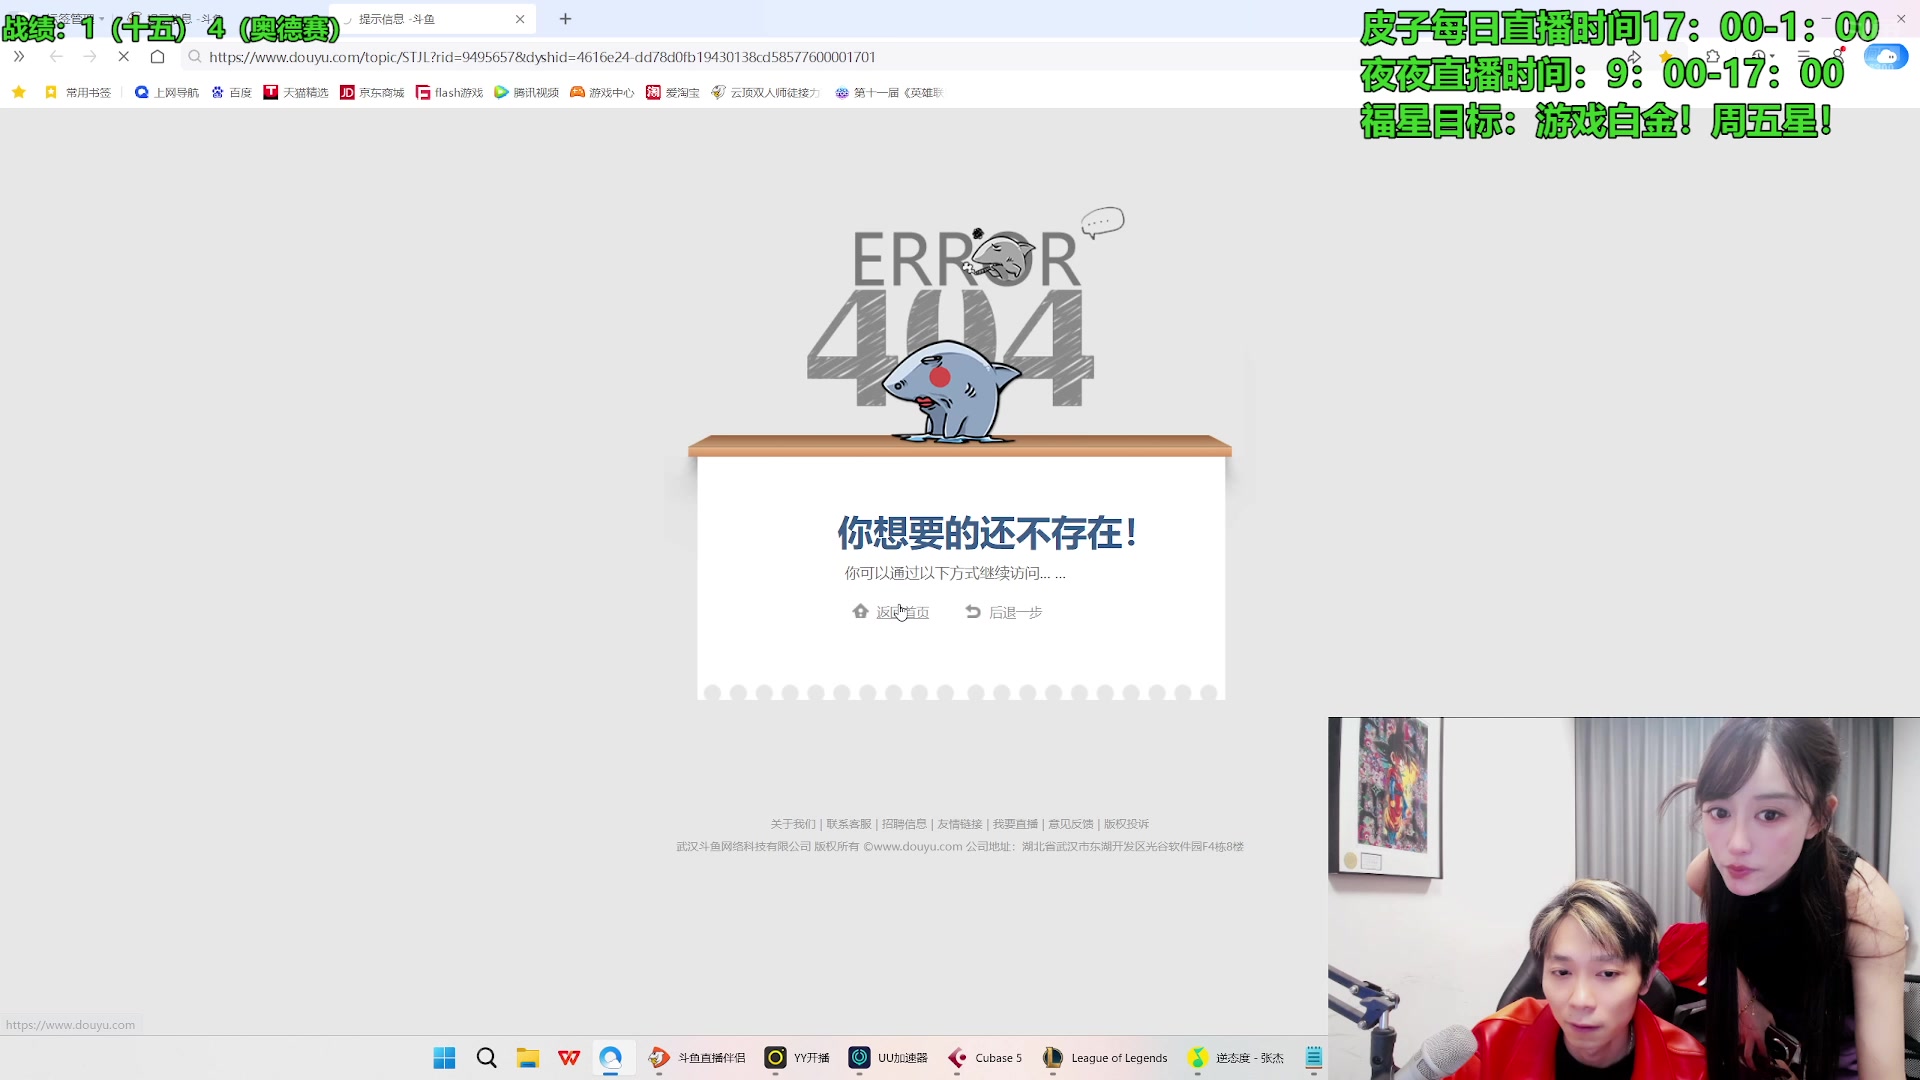Open the 爱淘宝 bookmark
The width and height of the screenshot is (1920, 1080).
pyautogui.click(x=672, y=92)
